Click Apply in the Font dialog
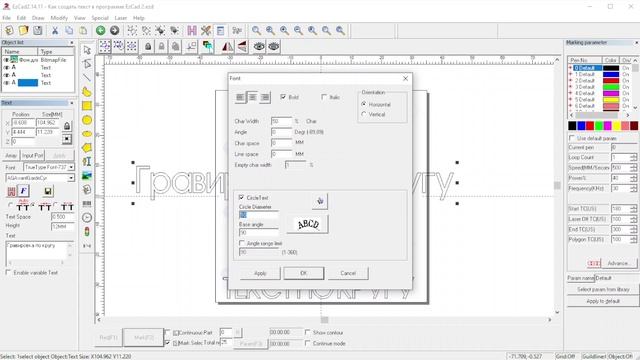This screenshot has height=360, width=640. (260, 273)
